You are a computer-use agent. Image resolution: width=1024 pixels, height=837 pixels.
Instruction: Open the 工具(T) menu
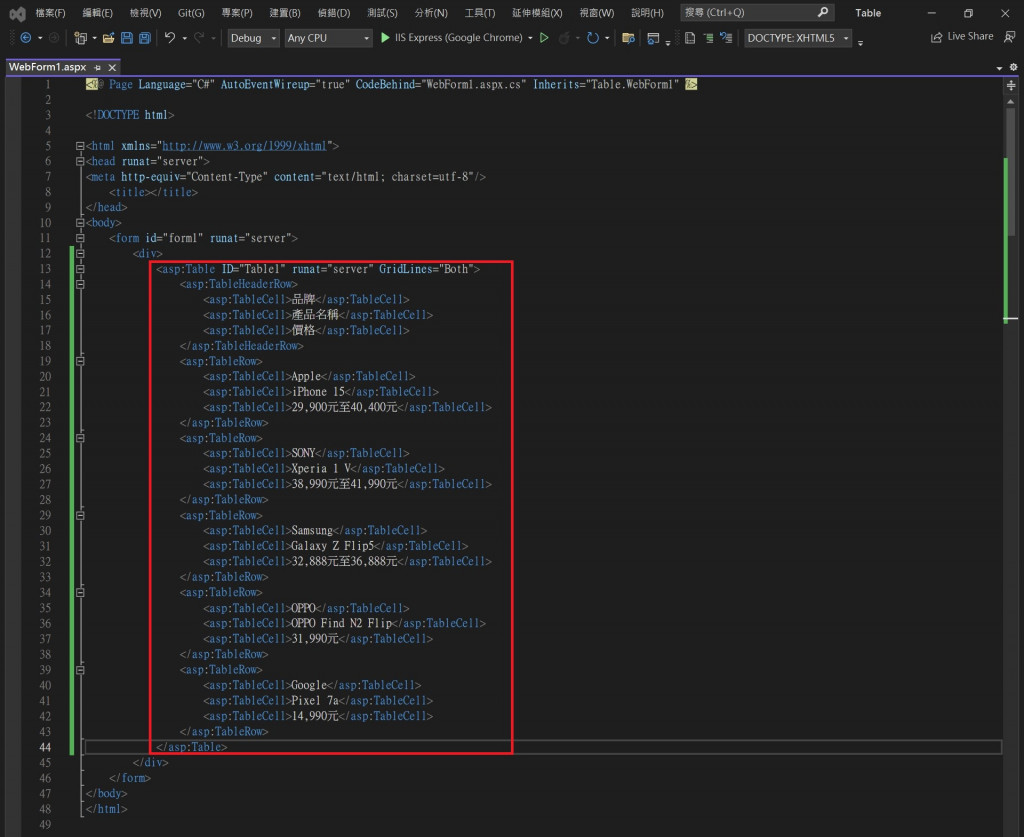click(x=480, y=12)
